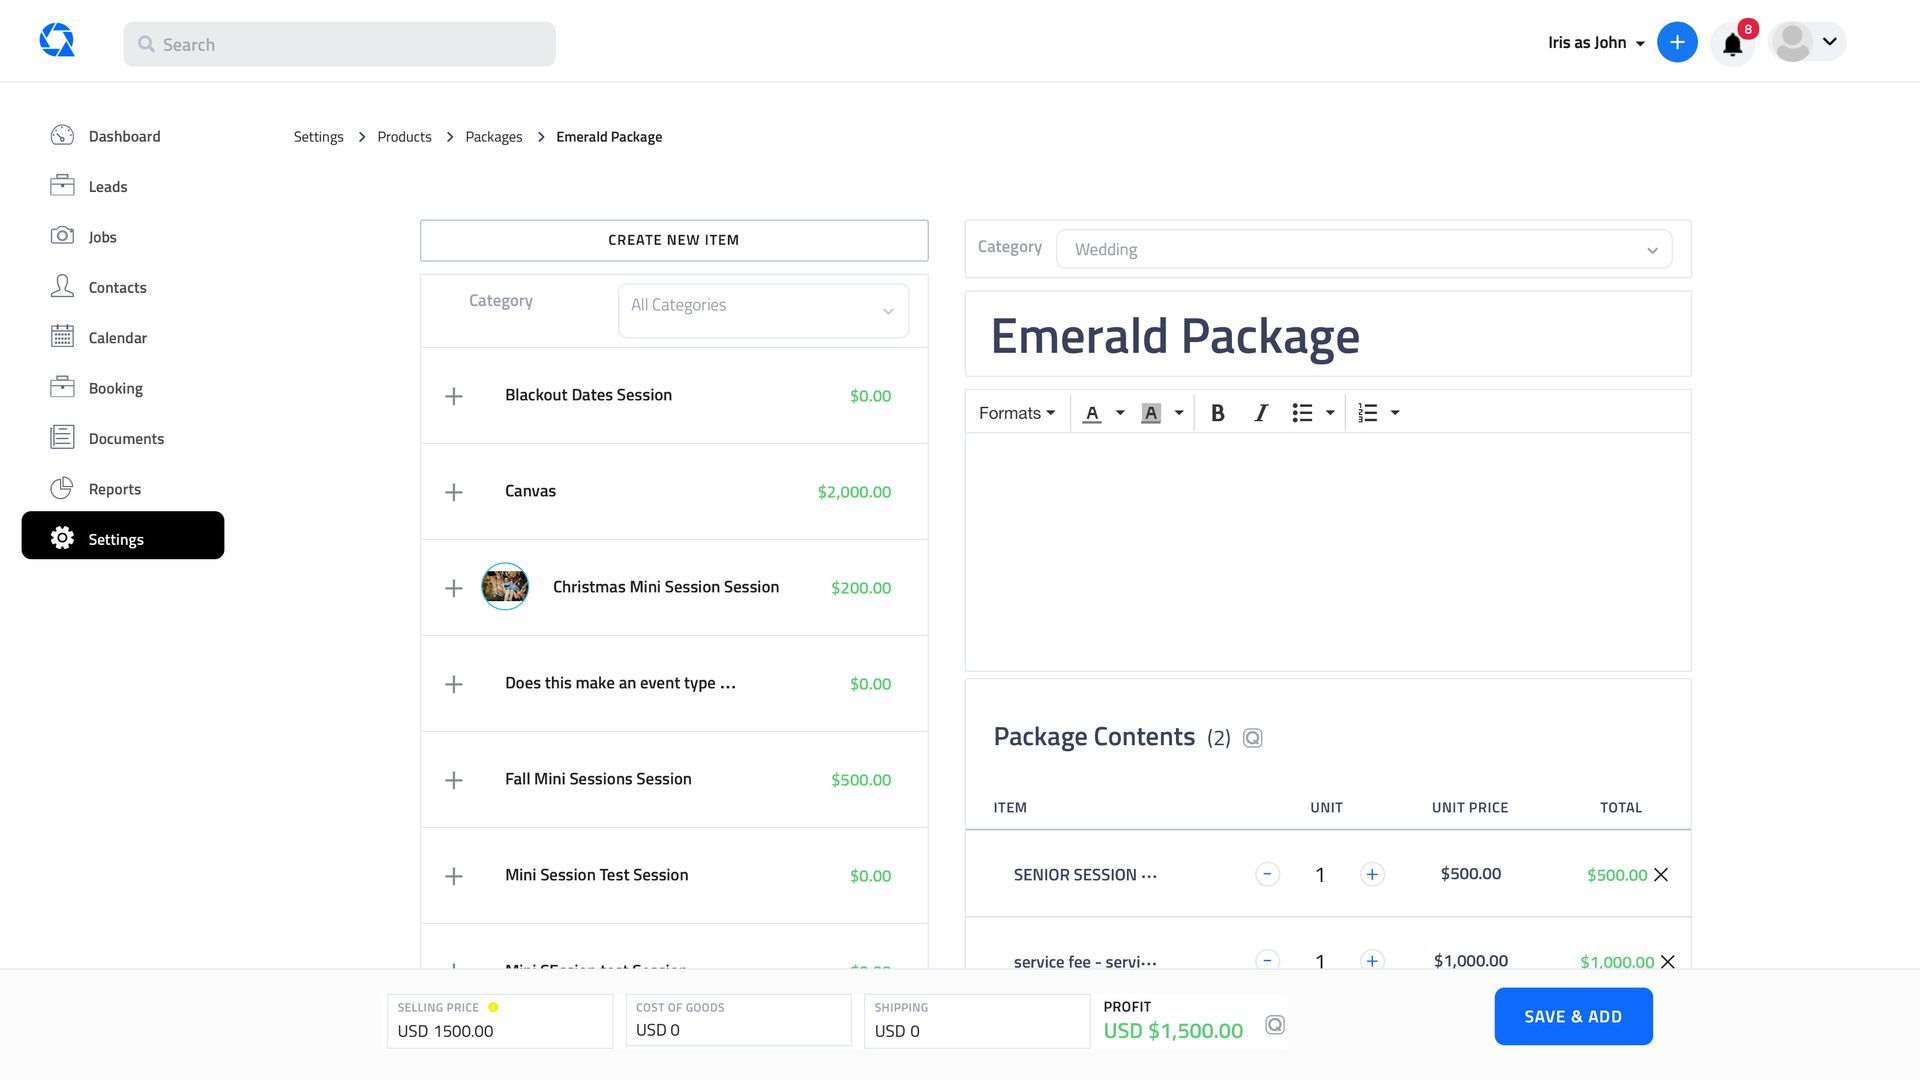Remove the service fee line item
1920x1080 pixels.
click(x=1668, y=962)
